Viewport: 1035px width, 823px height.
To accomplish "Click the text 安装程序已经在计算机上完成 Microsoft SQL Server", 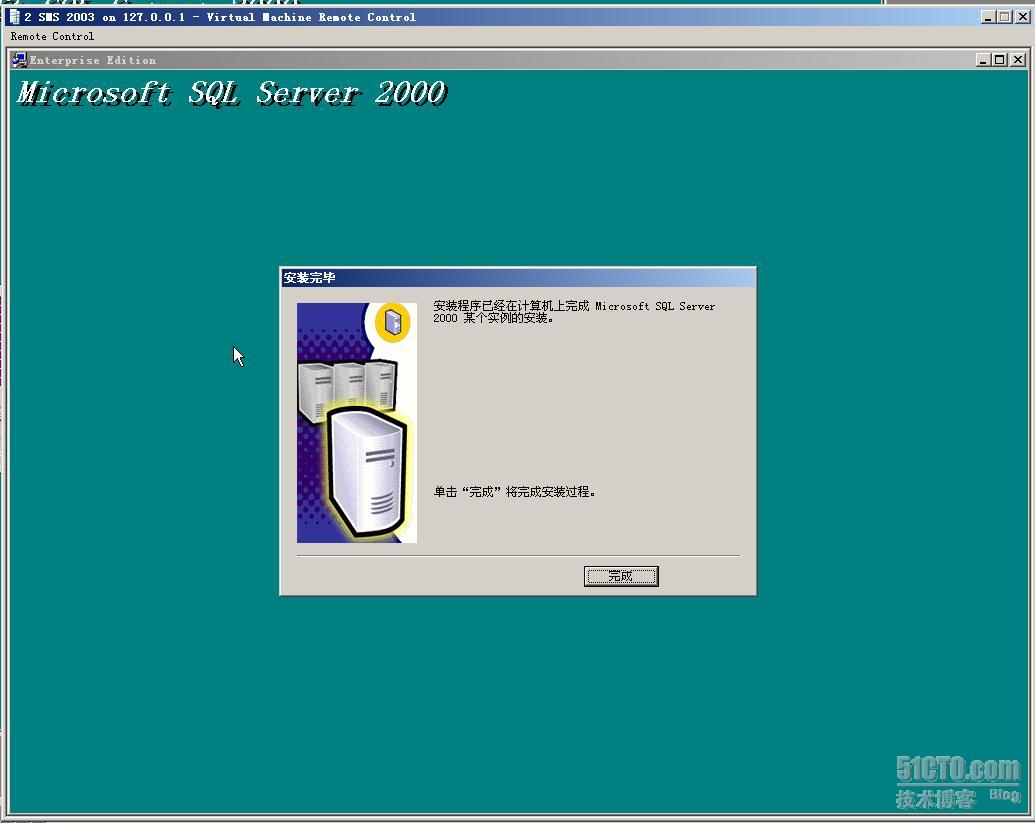I will click(x=574, y=306).
